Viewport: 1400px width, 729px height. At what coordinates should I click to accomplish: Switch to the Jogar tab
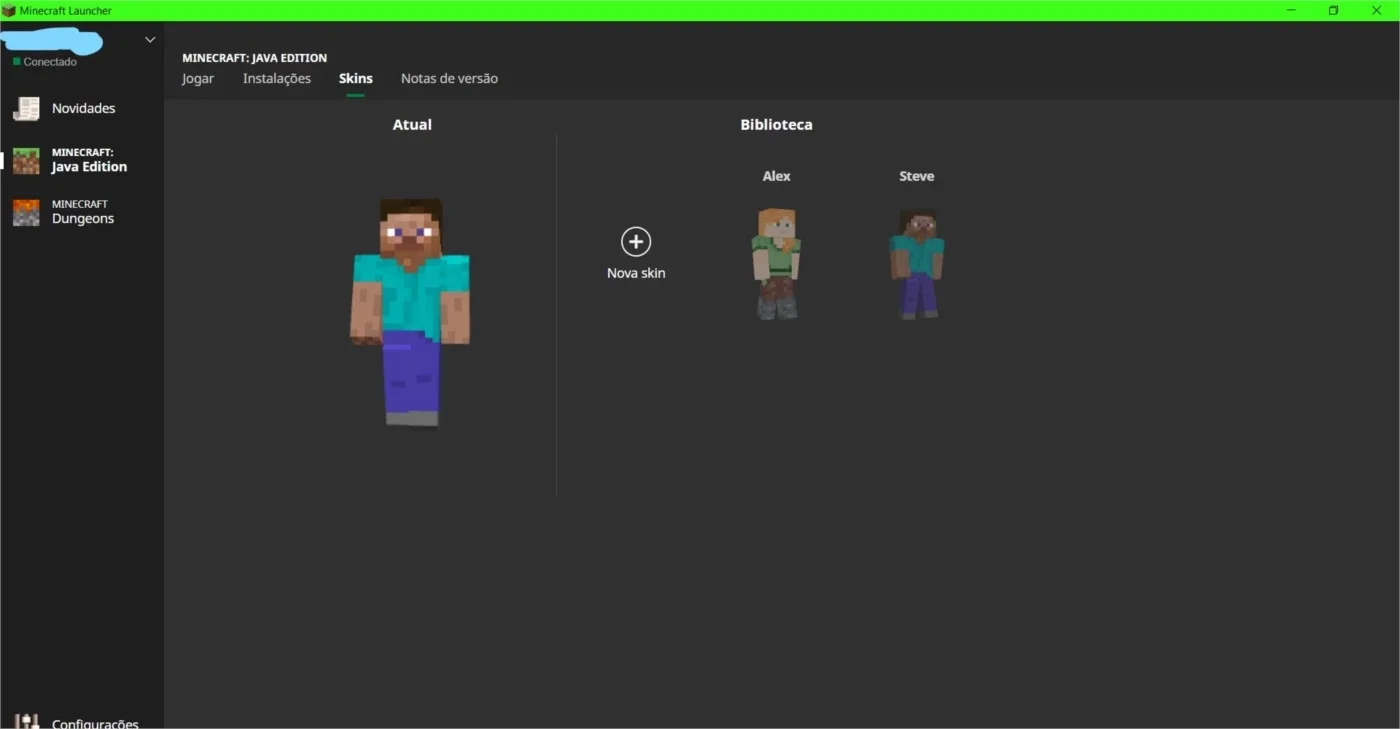pyautogui.click(x=198, y=78)
